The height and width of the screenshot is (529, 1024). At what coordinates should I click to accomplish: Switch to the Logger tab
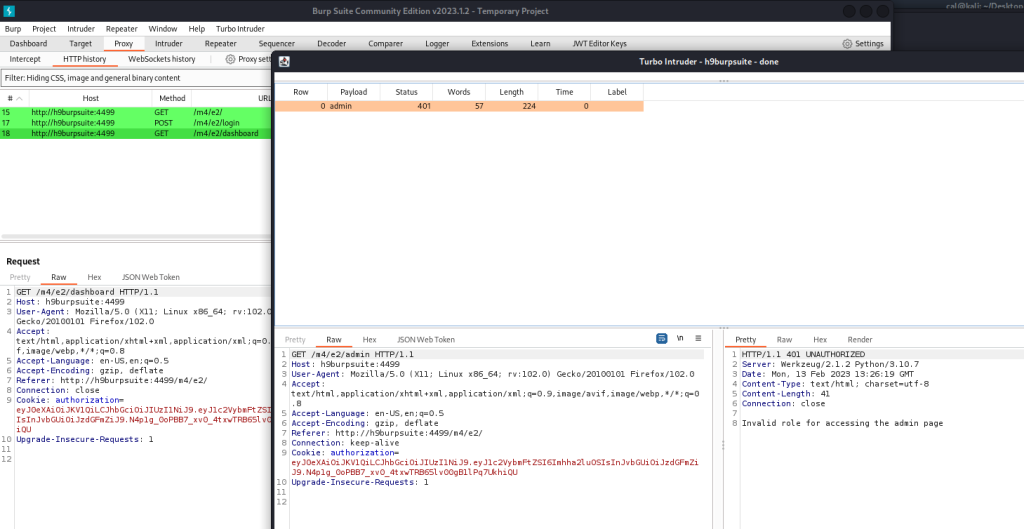[437, 44]
